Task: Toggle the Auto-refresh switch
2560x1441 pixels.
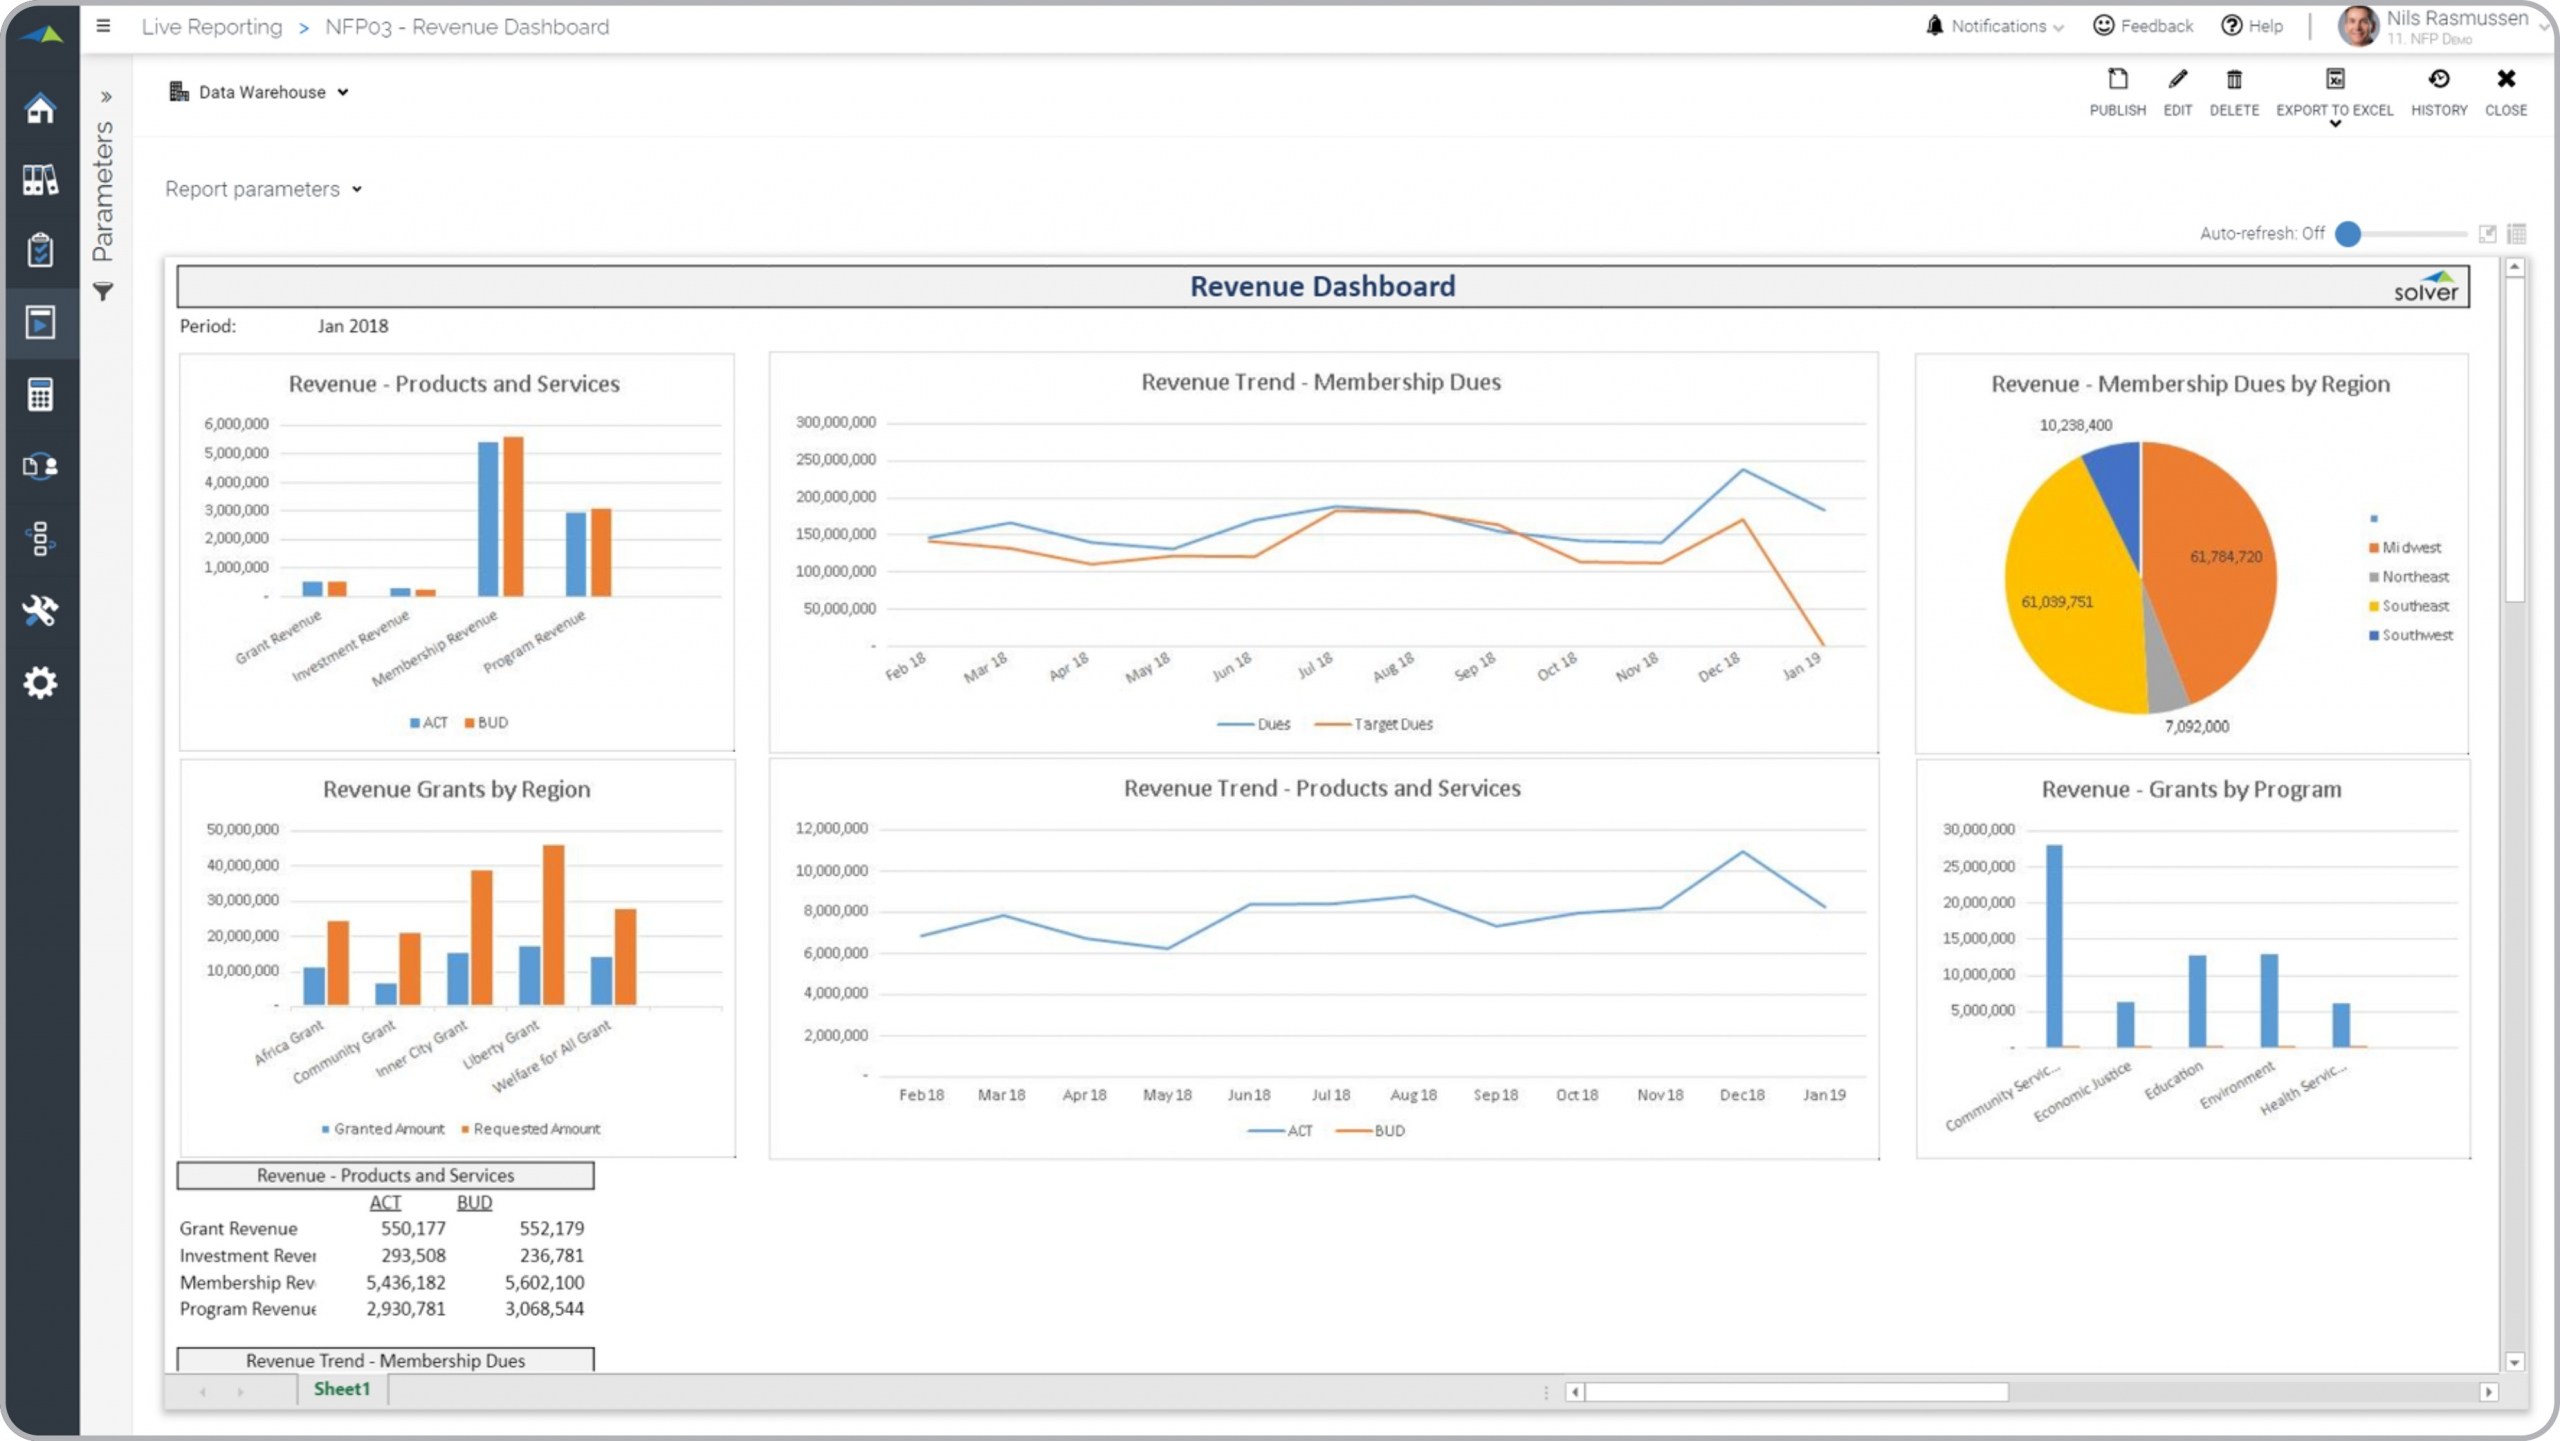Action: pyautogui.click(x=2349, y=234)
